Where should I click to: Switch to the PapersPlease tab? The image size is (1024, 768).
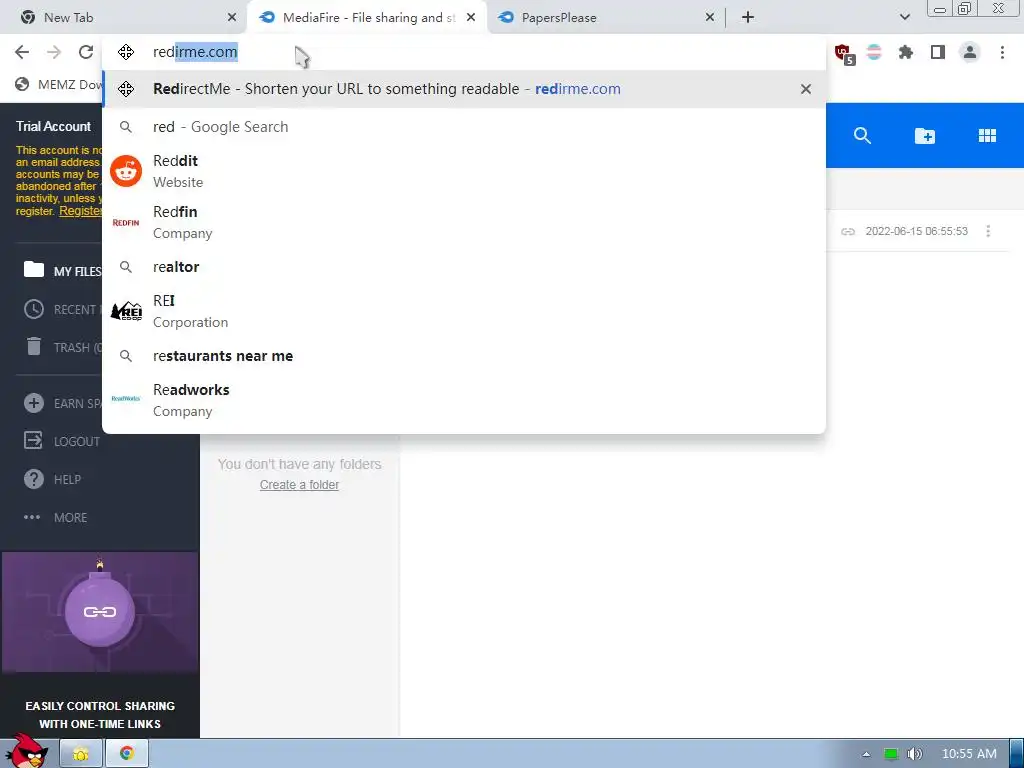click(x=606, y=18)
